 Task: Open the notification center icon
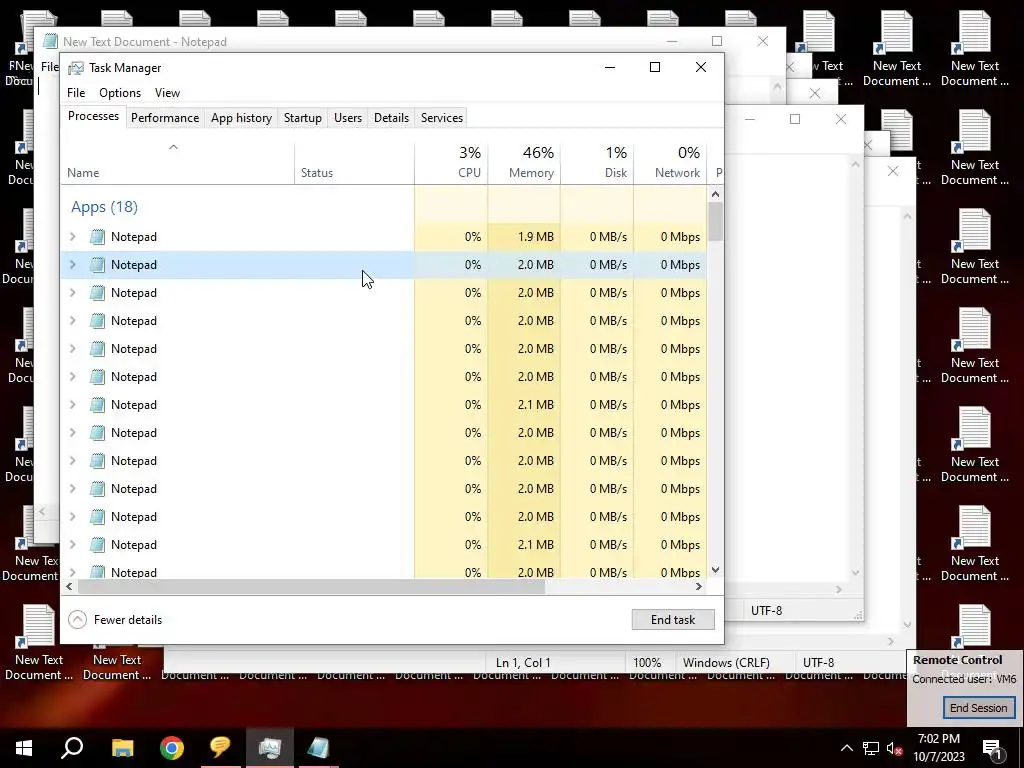click(x=993, y=748)
